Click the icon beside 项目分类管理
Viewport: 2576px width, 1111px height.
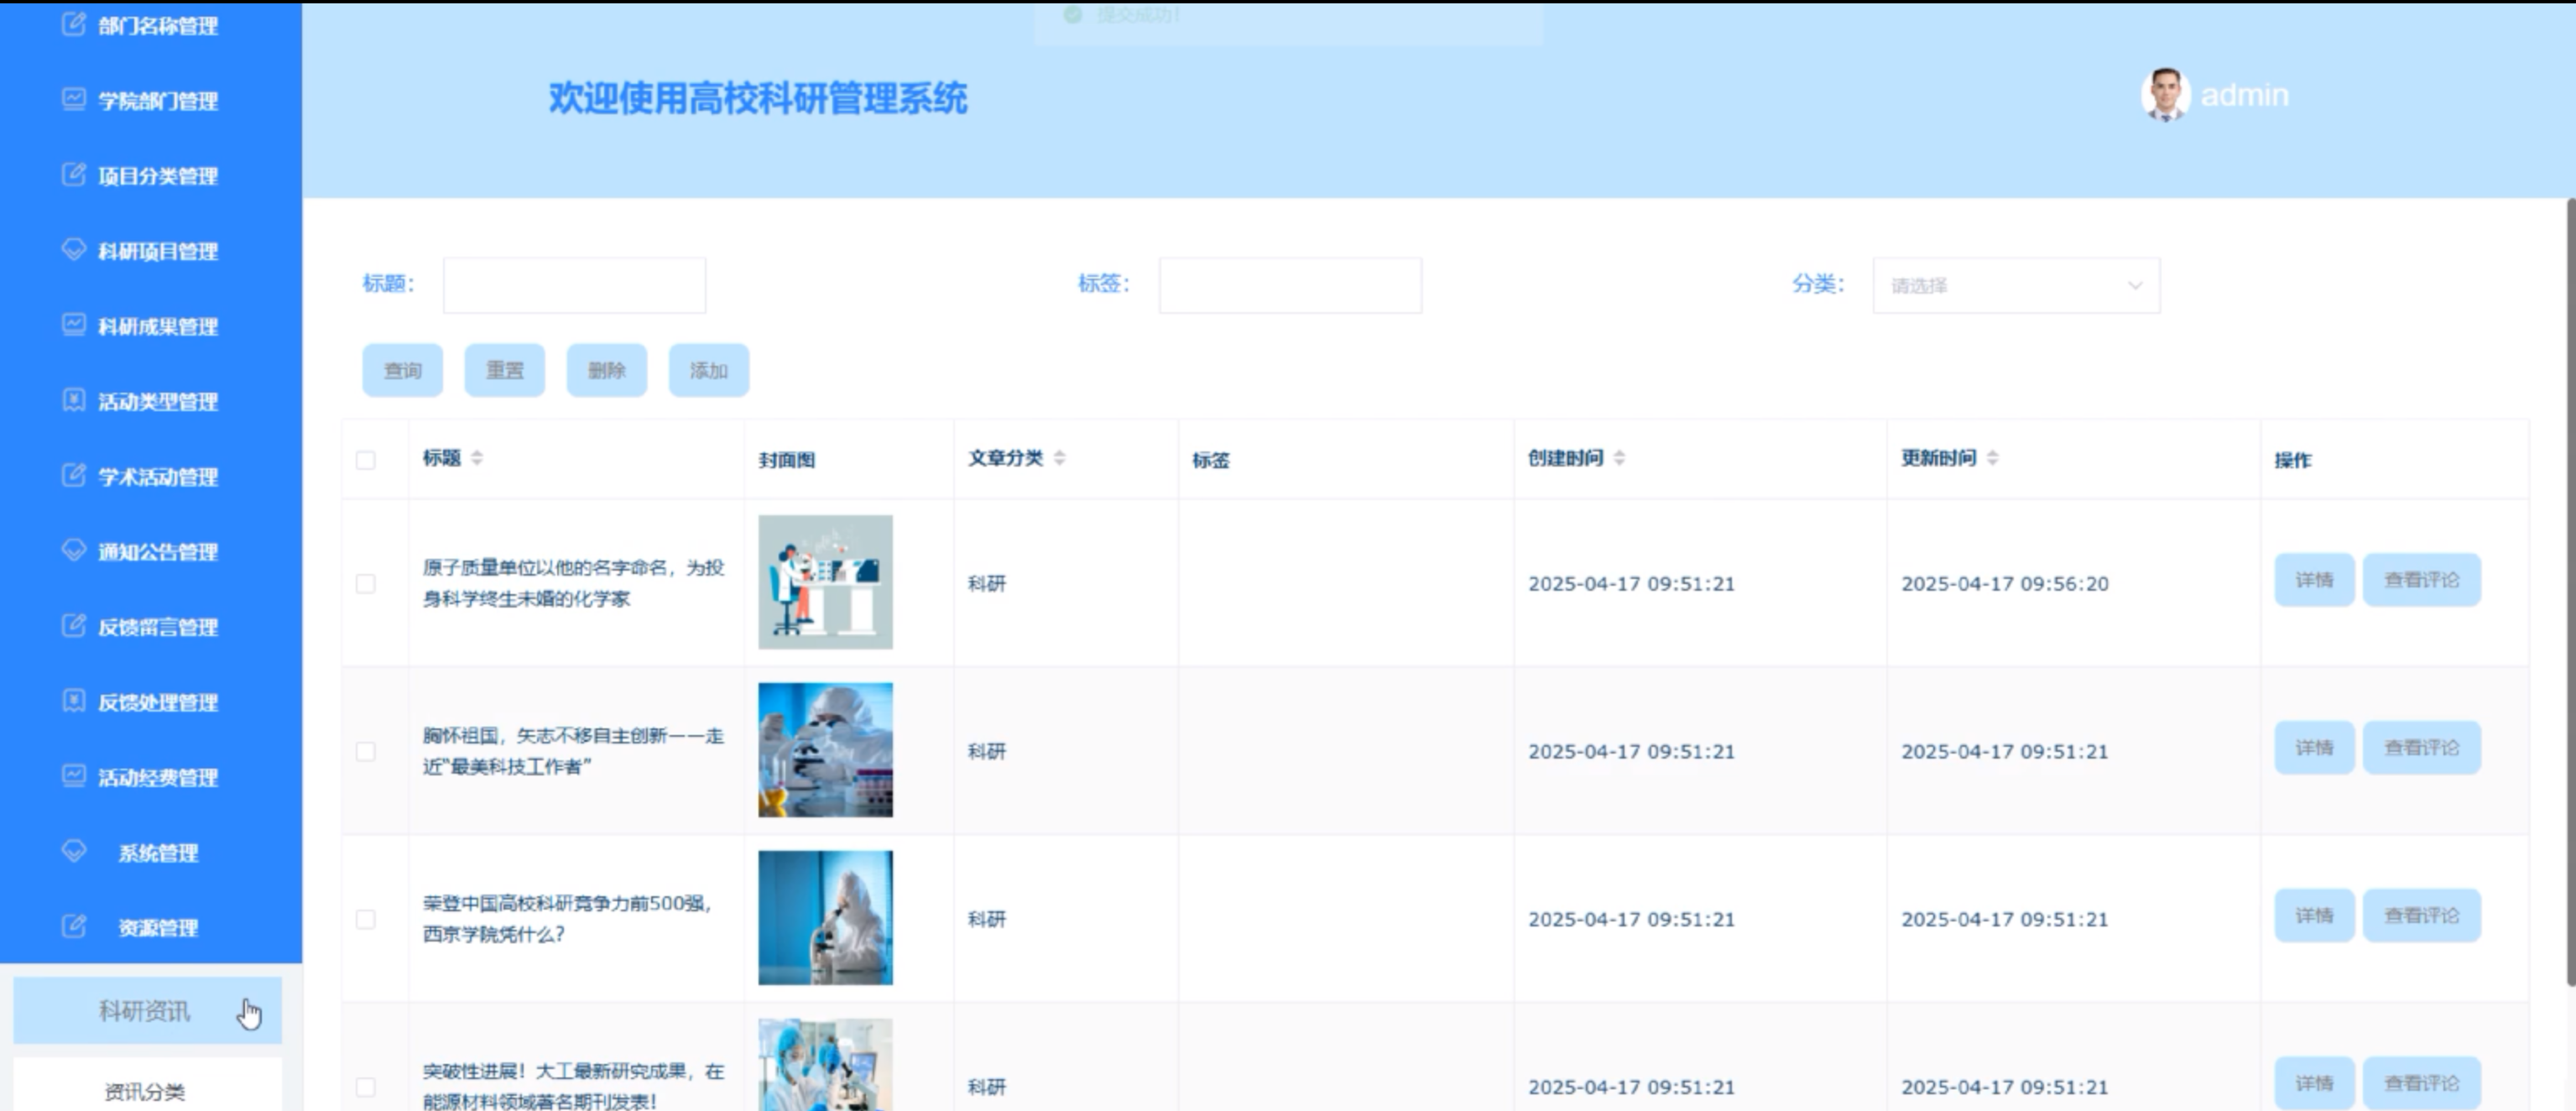coord(74,174)
